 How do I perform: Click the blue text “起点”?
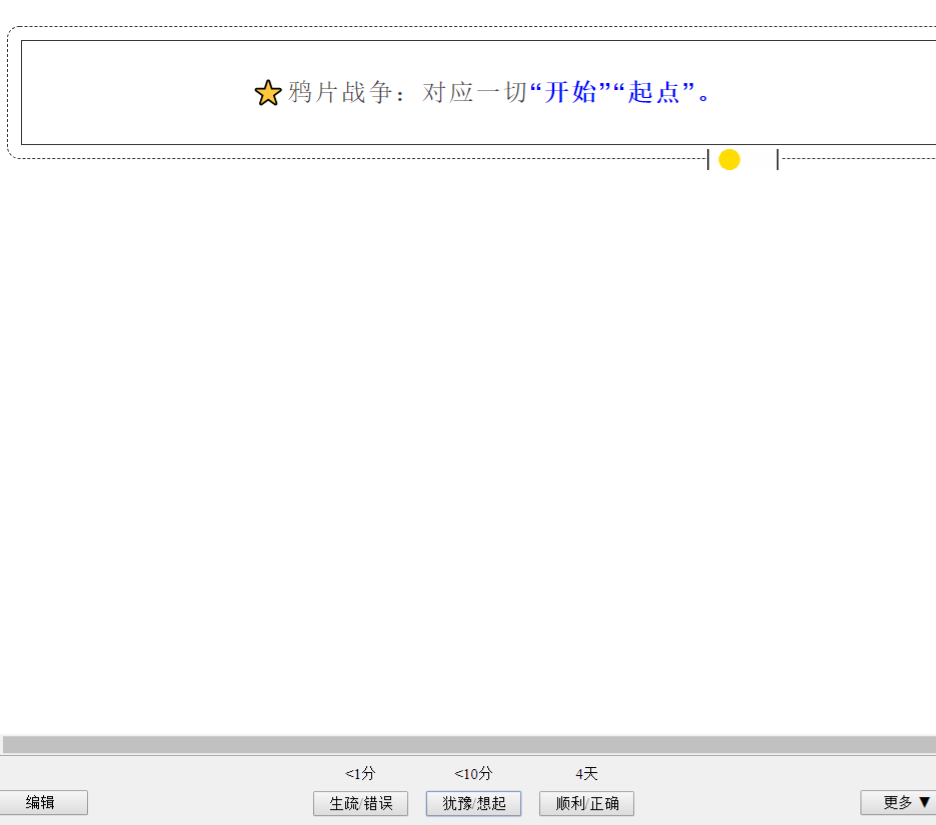654,93
